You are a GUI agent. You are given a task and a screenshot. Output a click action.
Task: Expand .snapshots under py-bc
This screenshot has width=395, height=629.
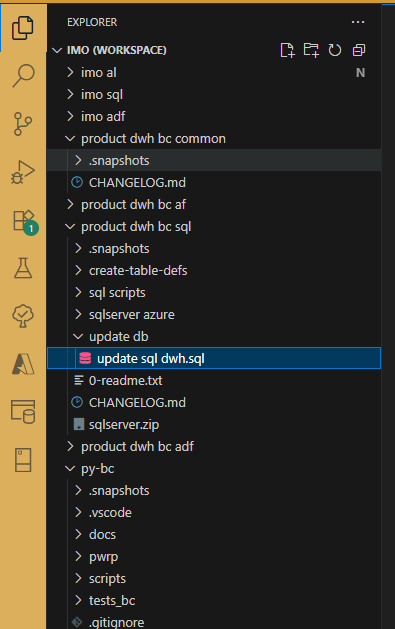click(78, 490)
